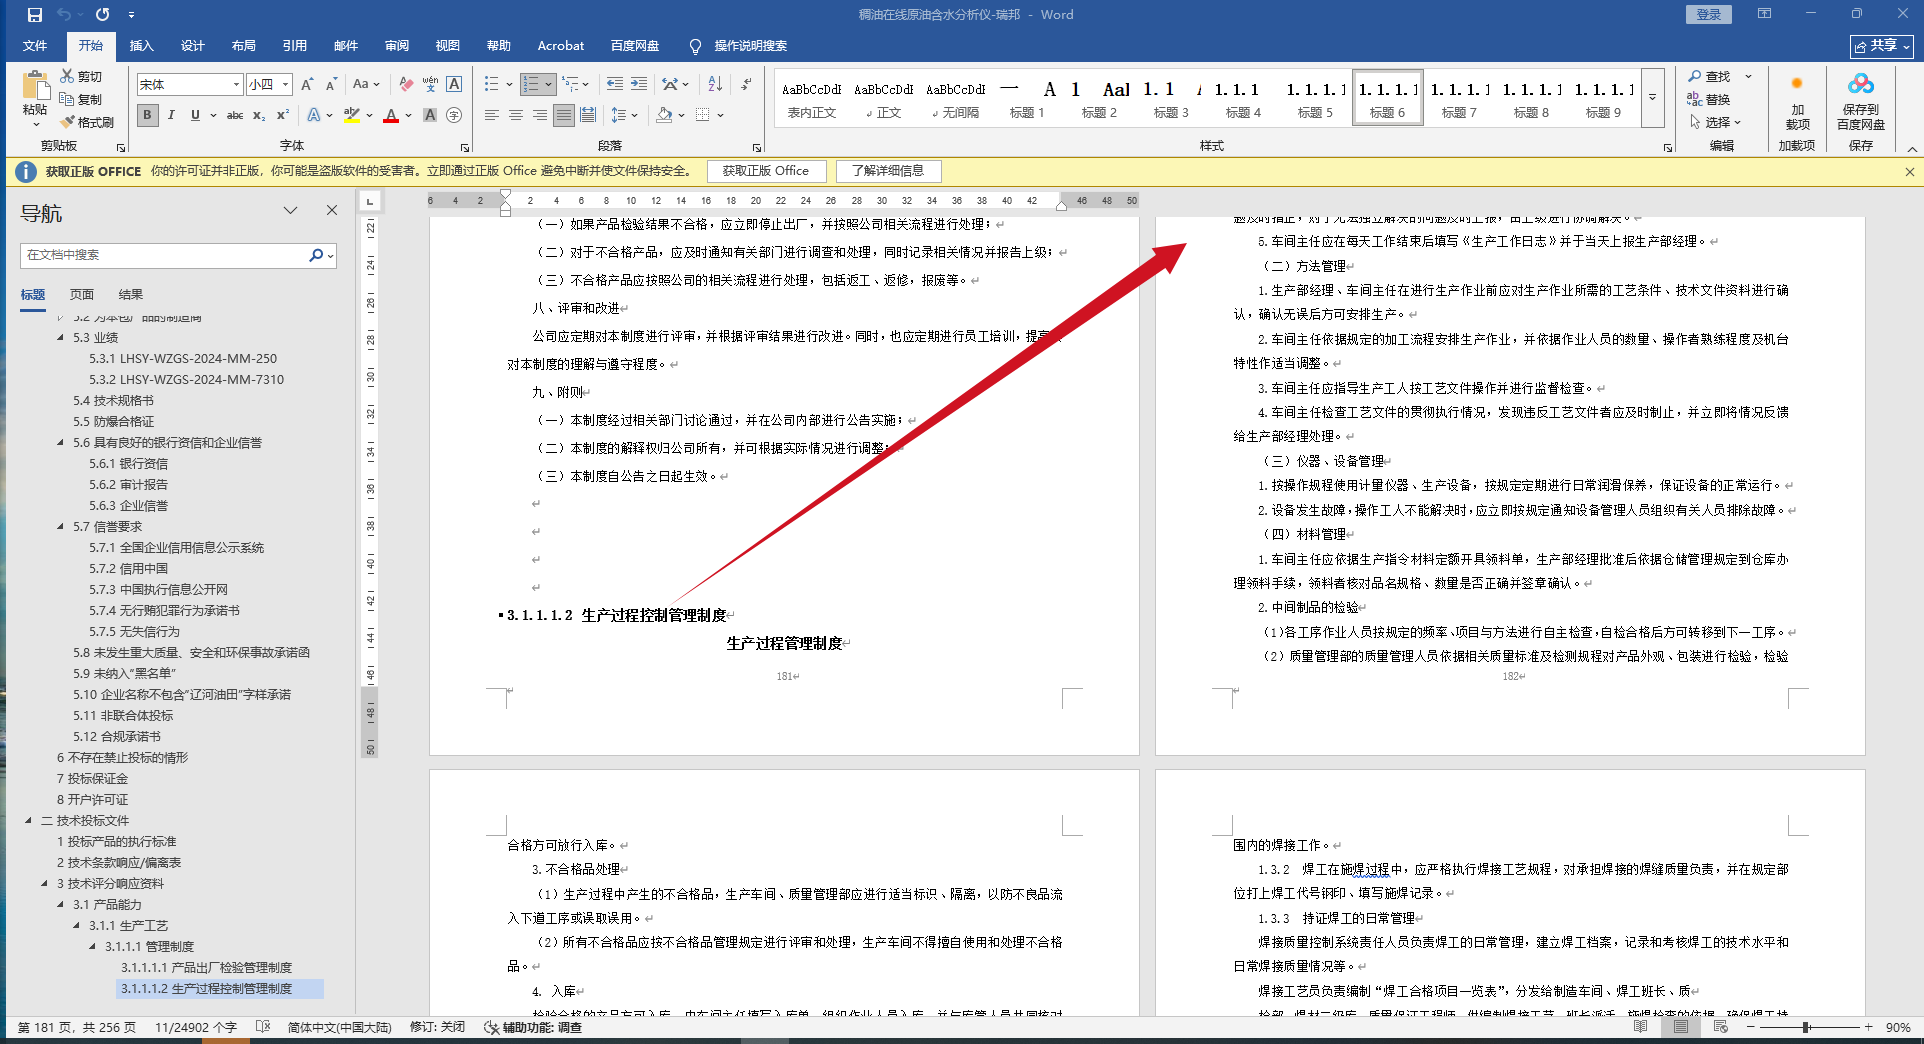The width and height of the screenshot is (1924, 1044).
Task: Collapse the 5.7 信誉要求 heading
Action: coord(61,526)
